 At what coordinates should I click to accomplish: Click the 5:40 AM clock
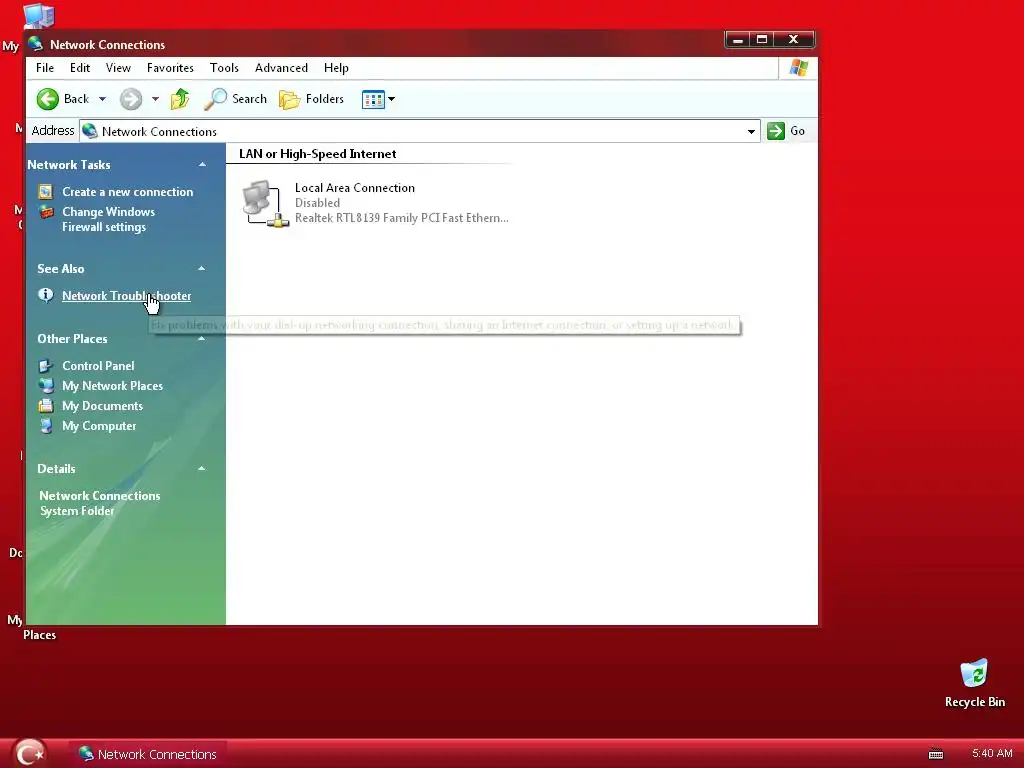point(992,754)
